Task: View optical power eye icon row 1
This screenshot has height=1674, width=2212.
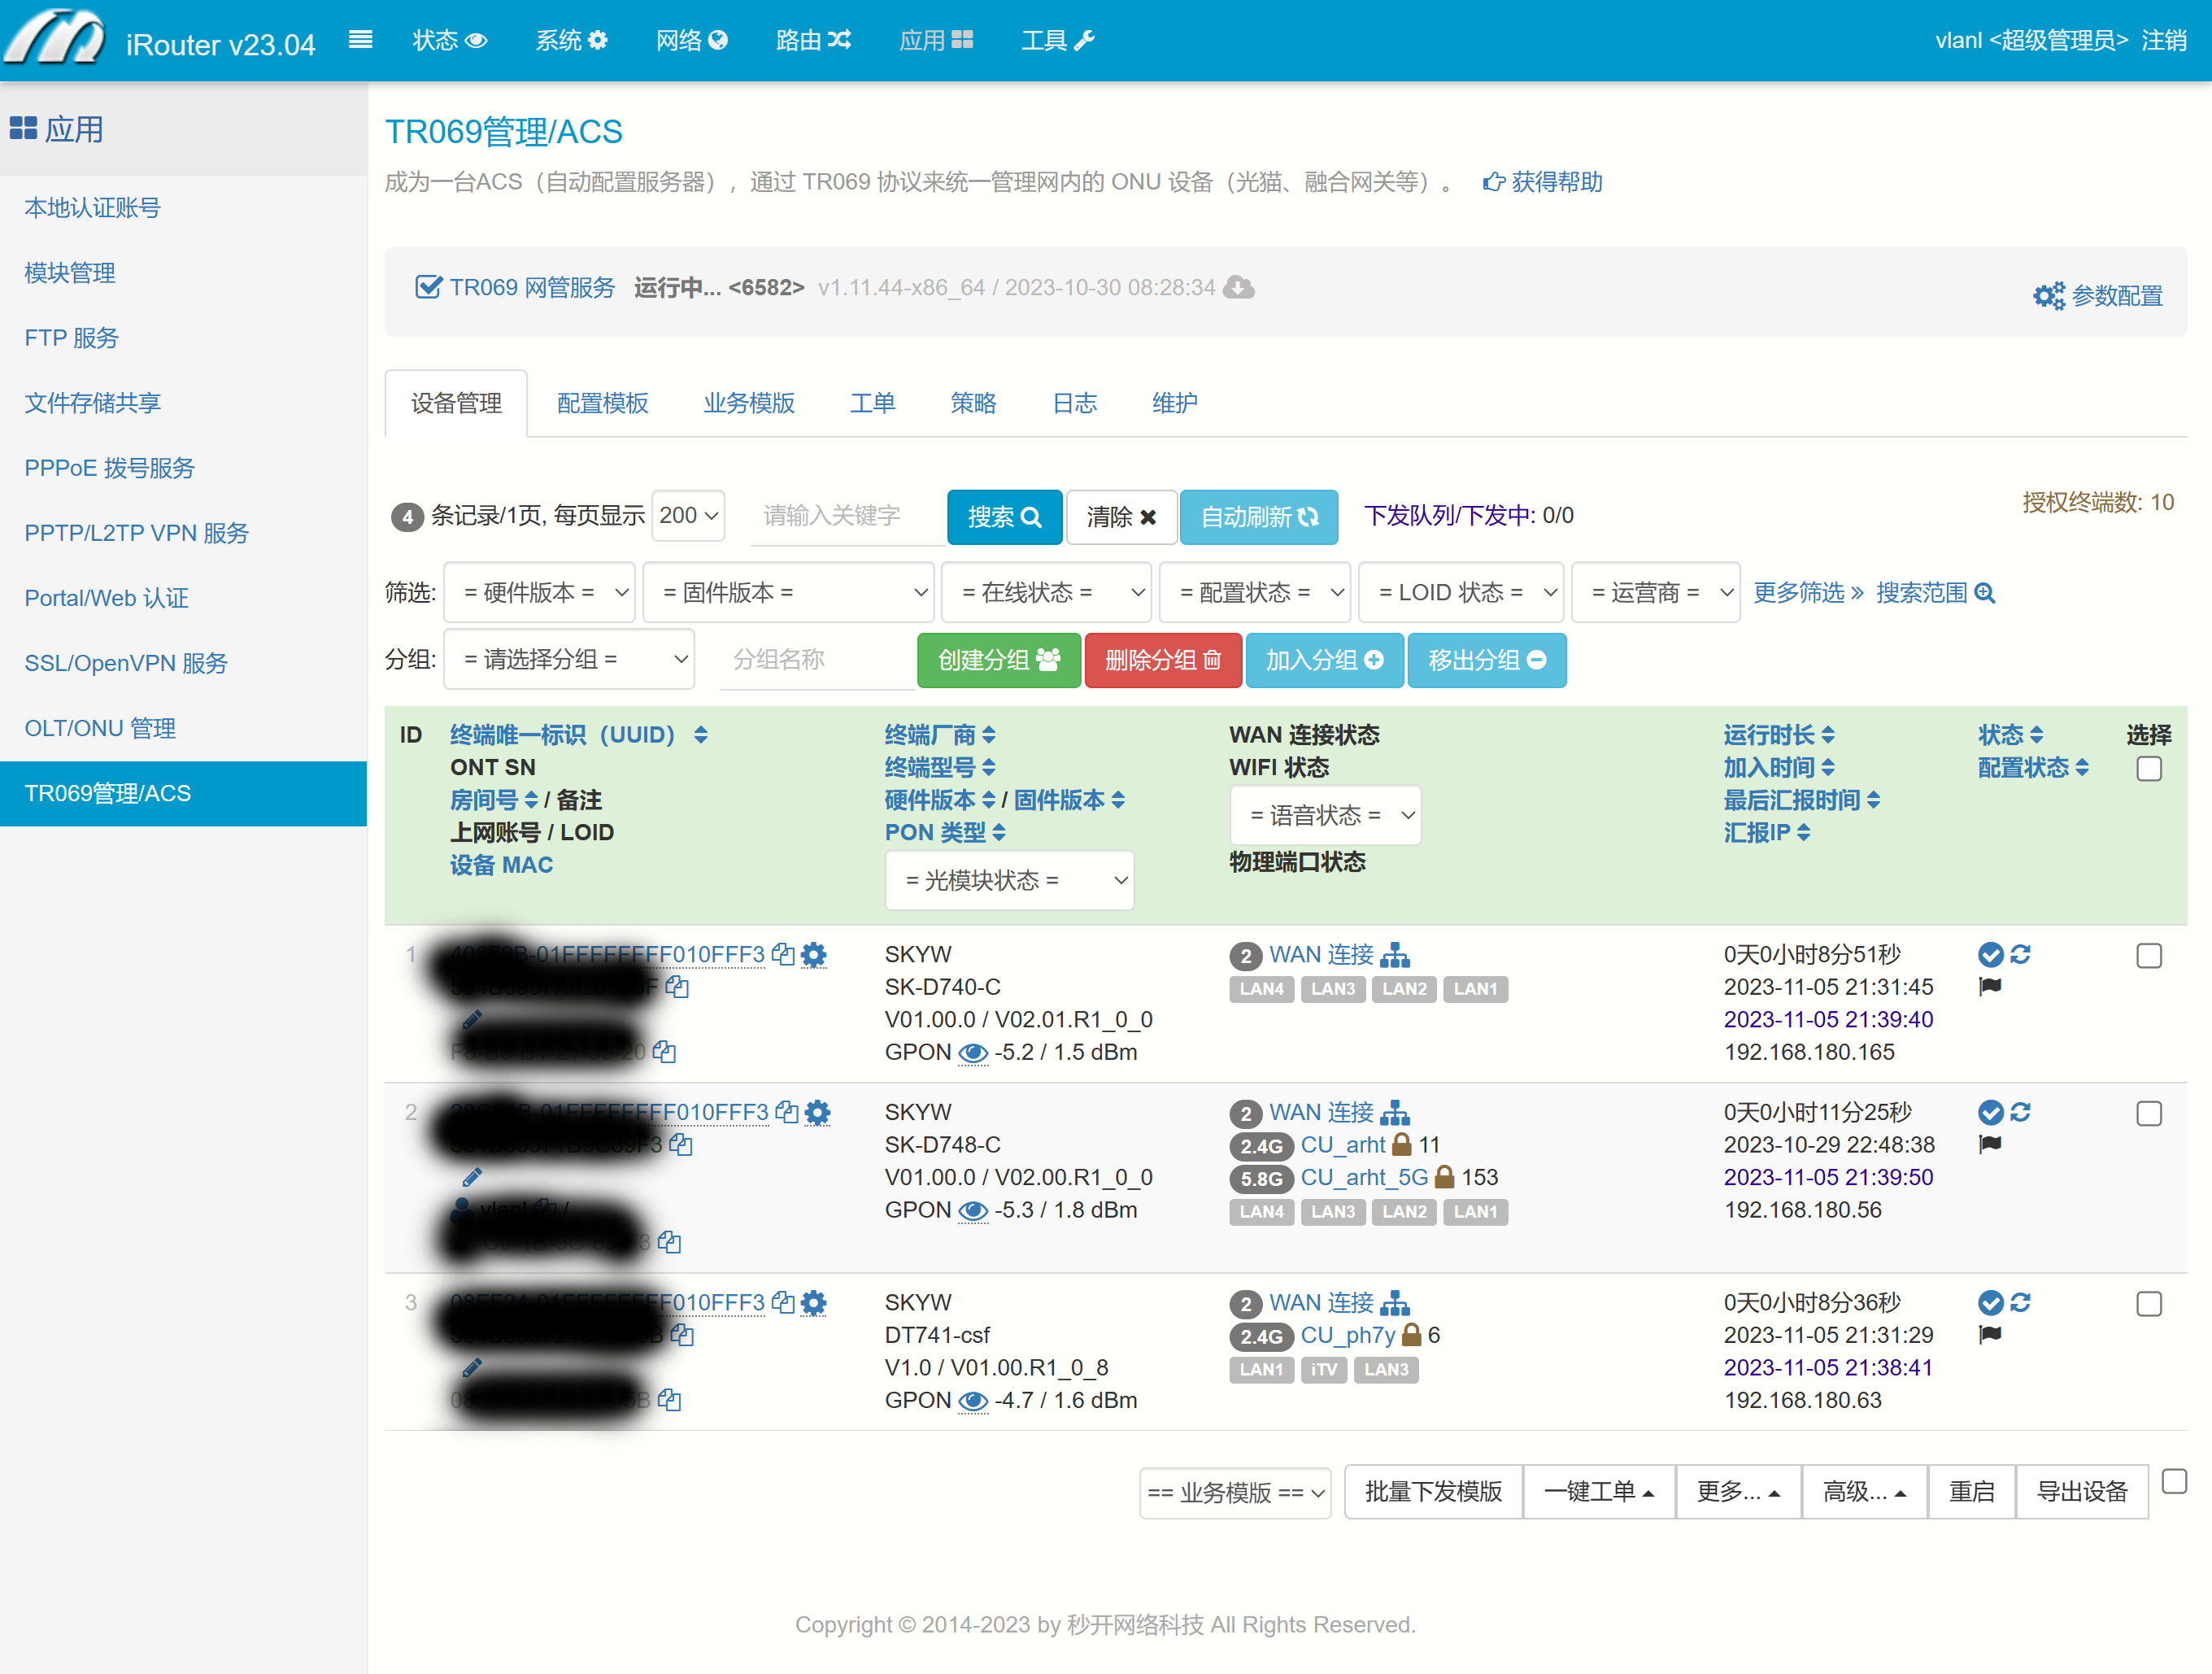Action: coord(973,1053)
